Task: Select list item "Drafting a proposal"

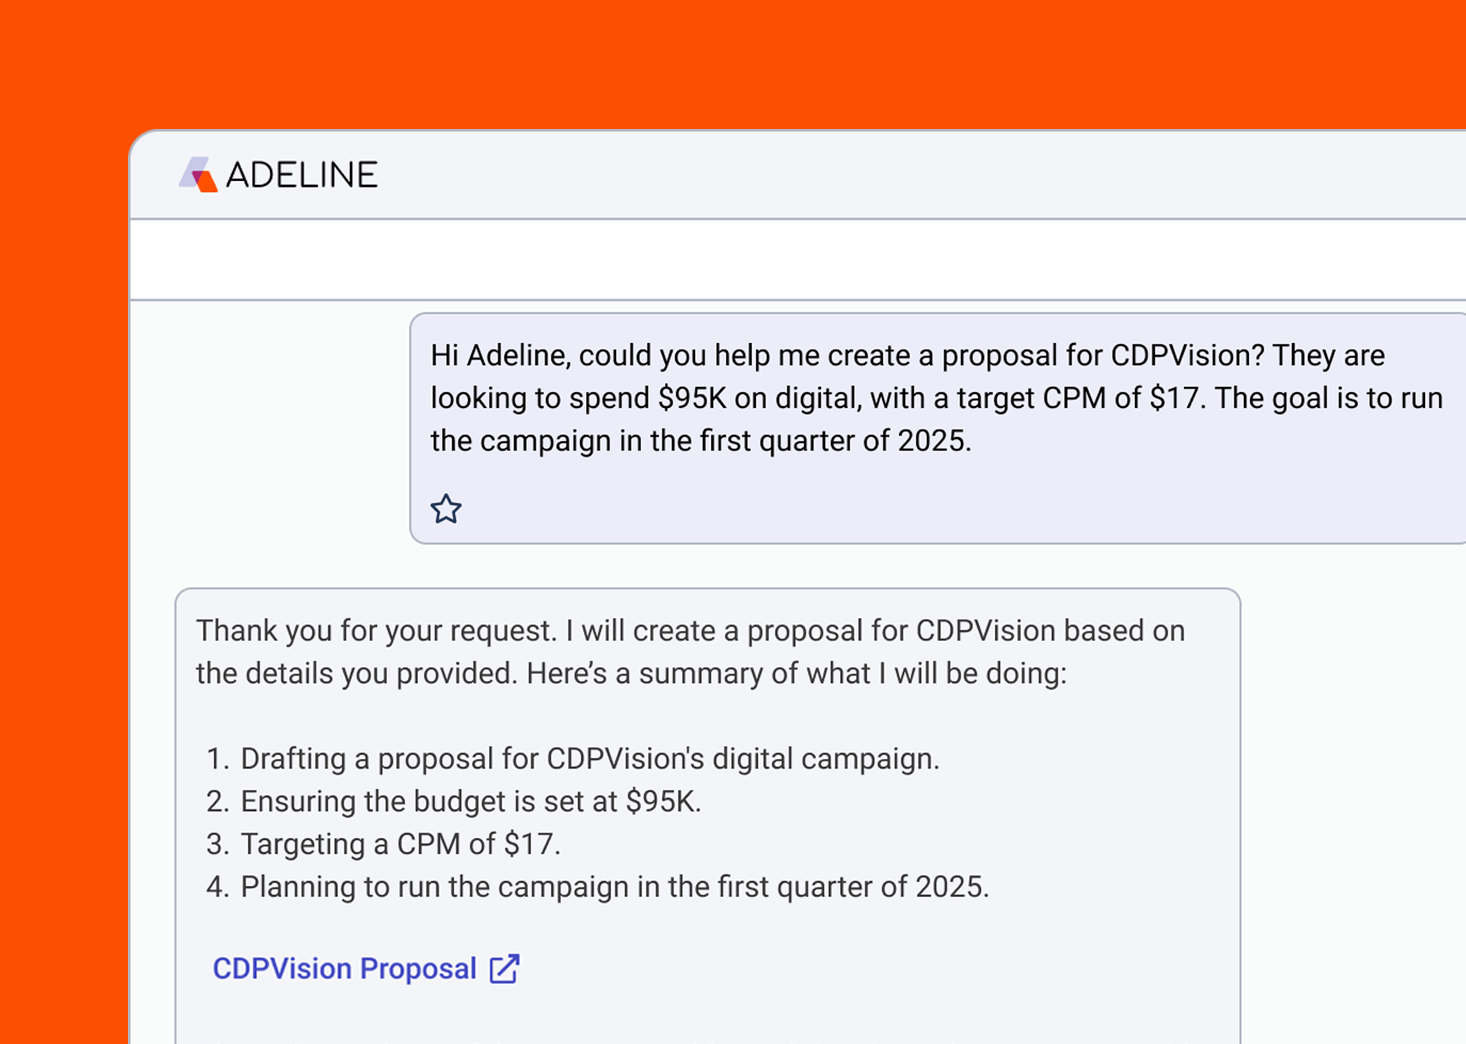Action: [x=589, y=759]
